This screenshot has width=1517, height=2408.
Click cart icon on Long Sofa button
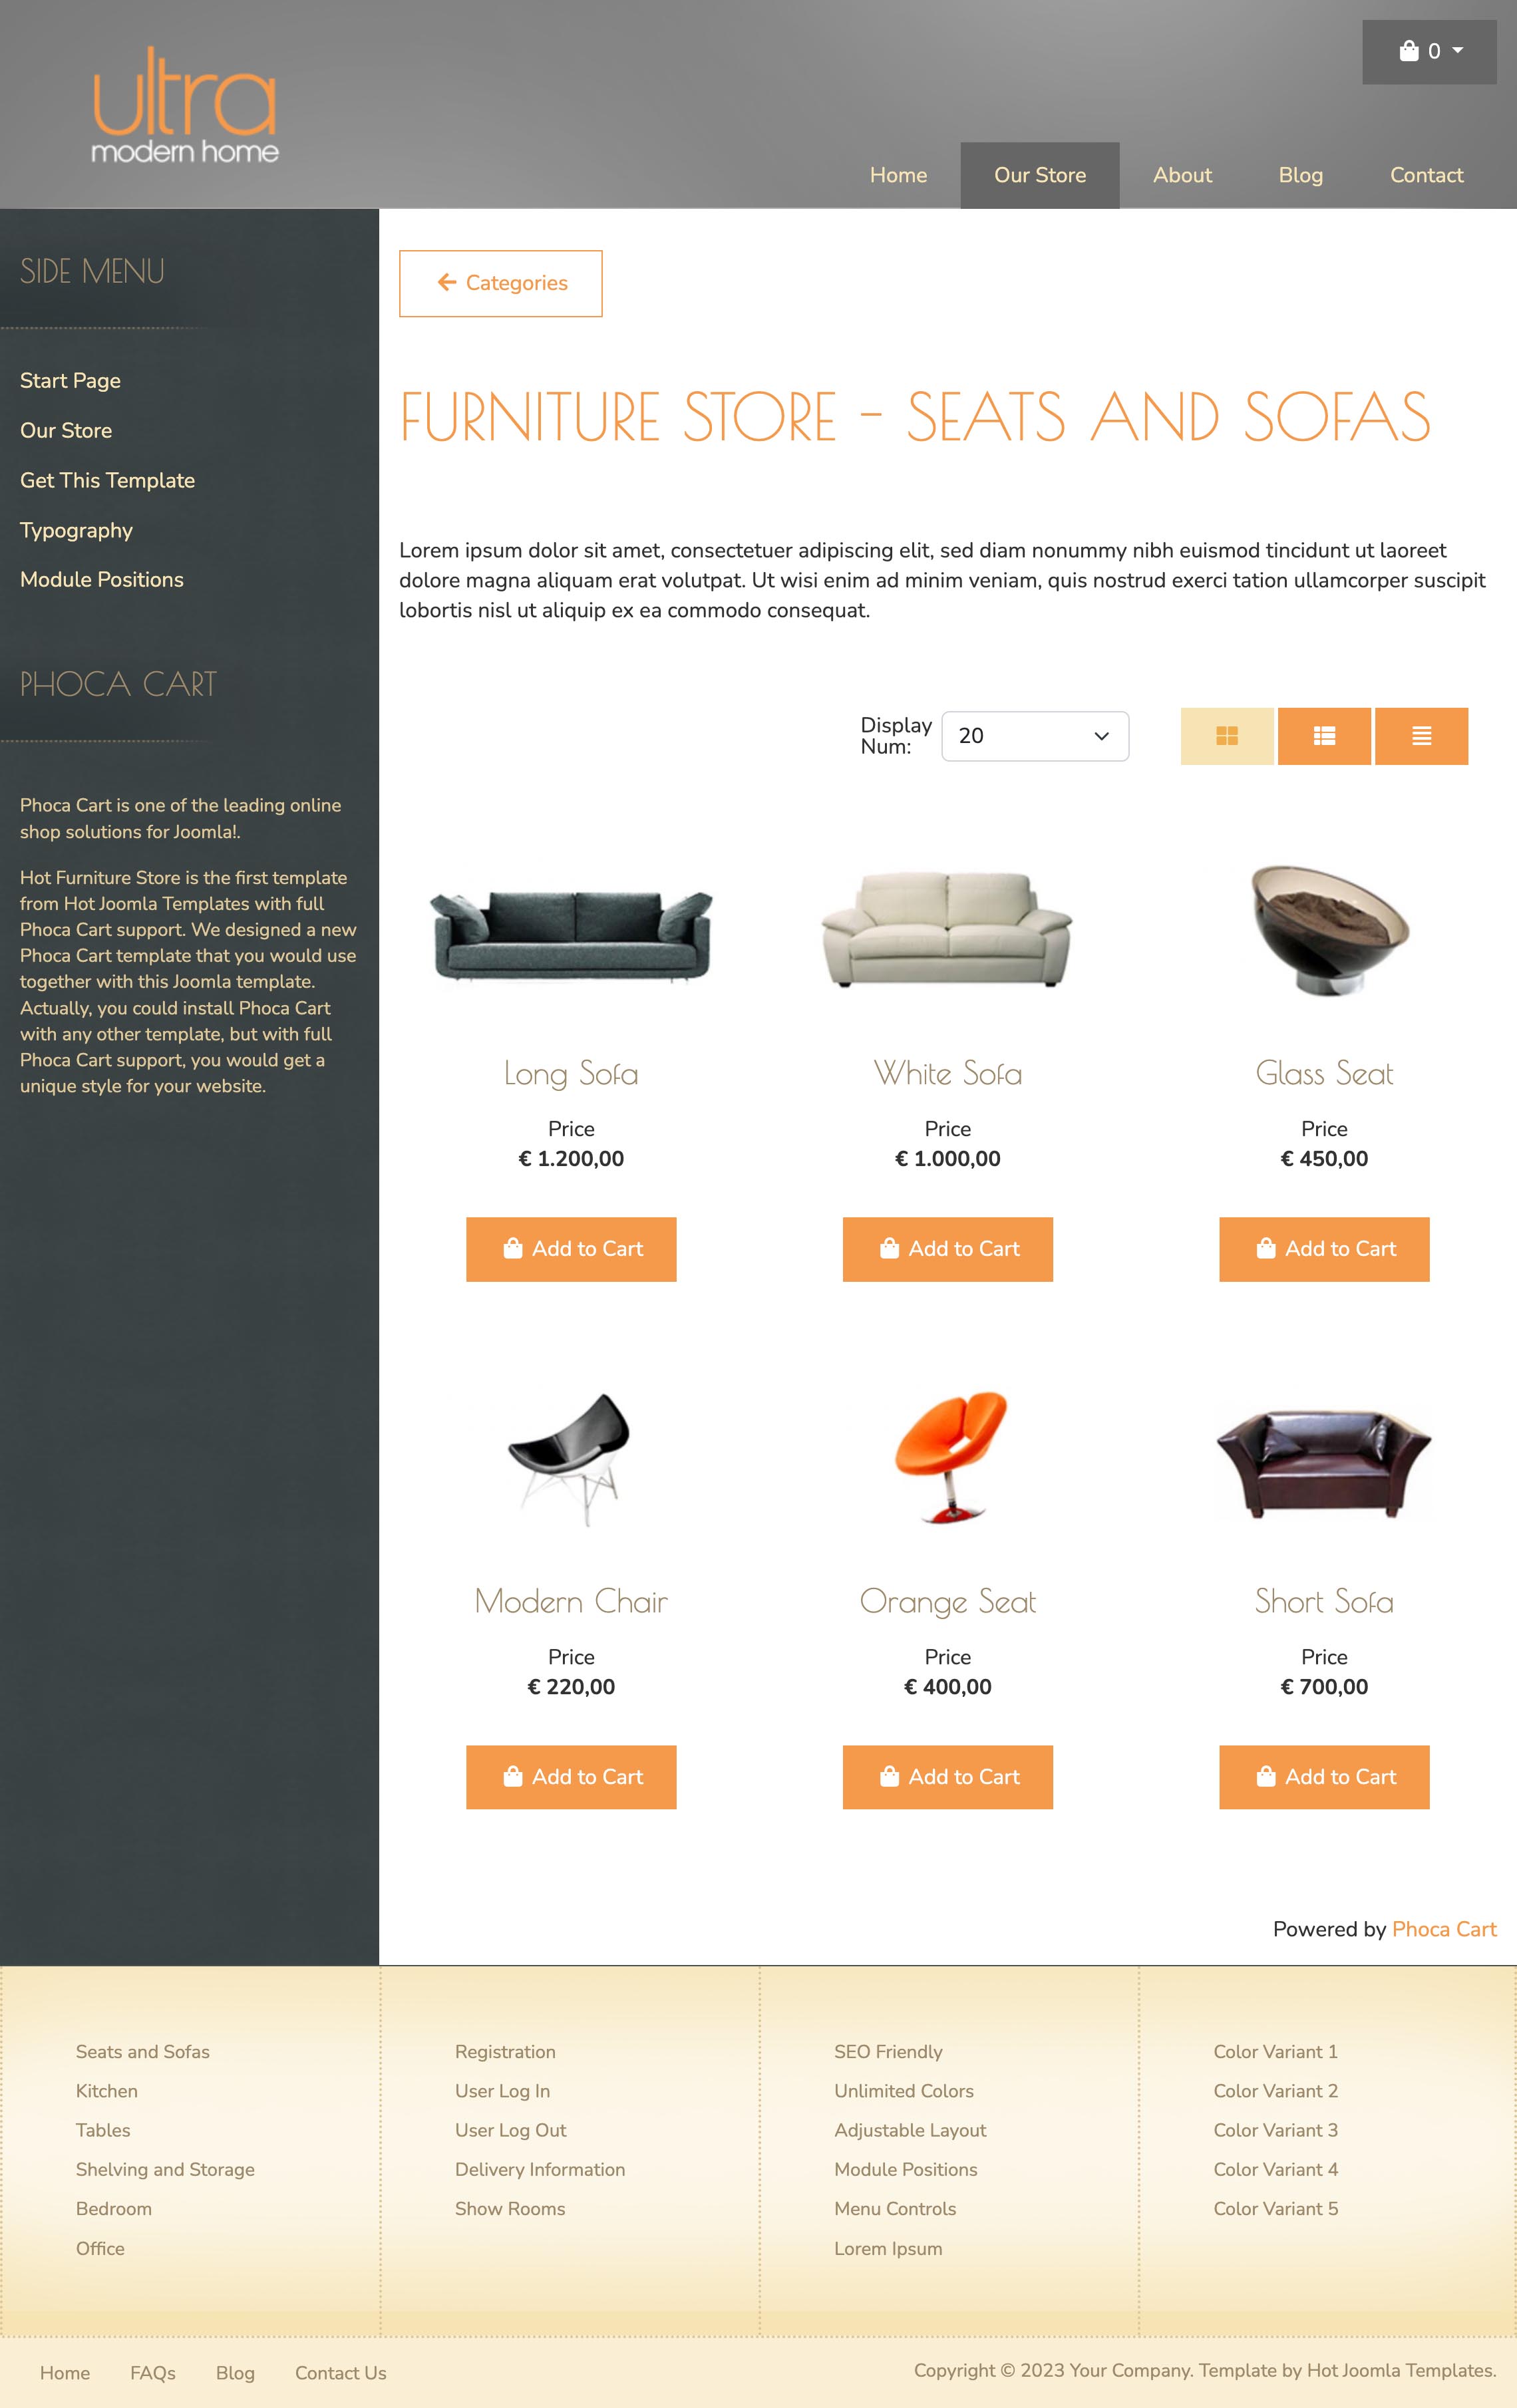(513, 1248)
